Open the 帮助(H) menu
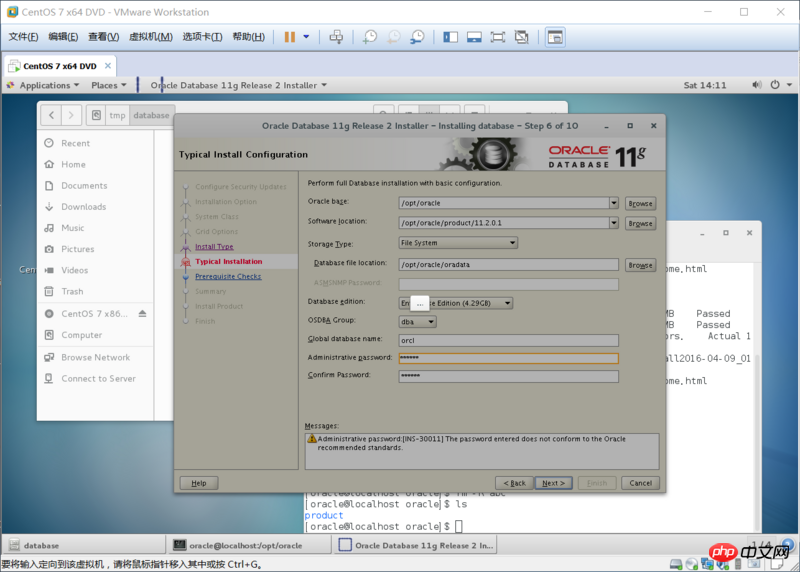Image resolution: width=800 pixels, height=572 pixels. pyautogui.click(x=248, y=37)
